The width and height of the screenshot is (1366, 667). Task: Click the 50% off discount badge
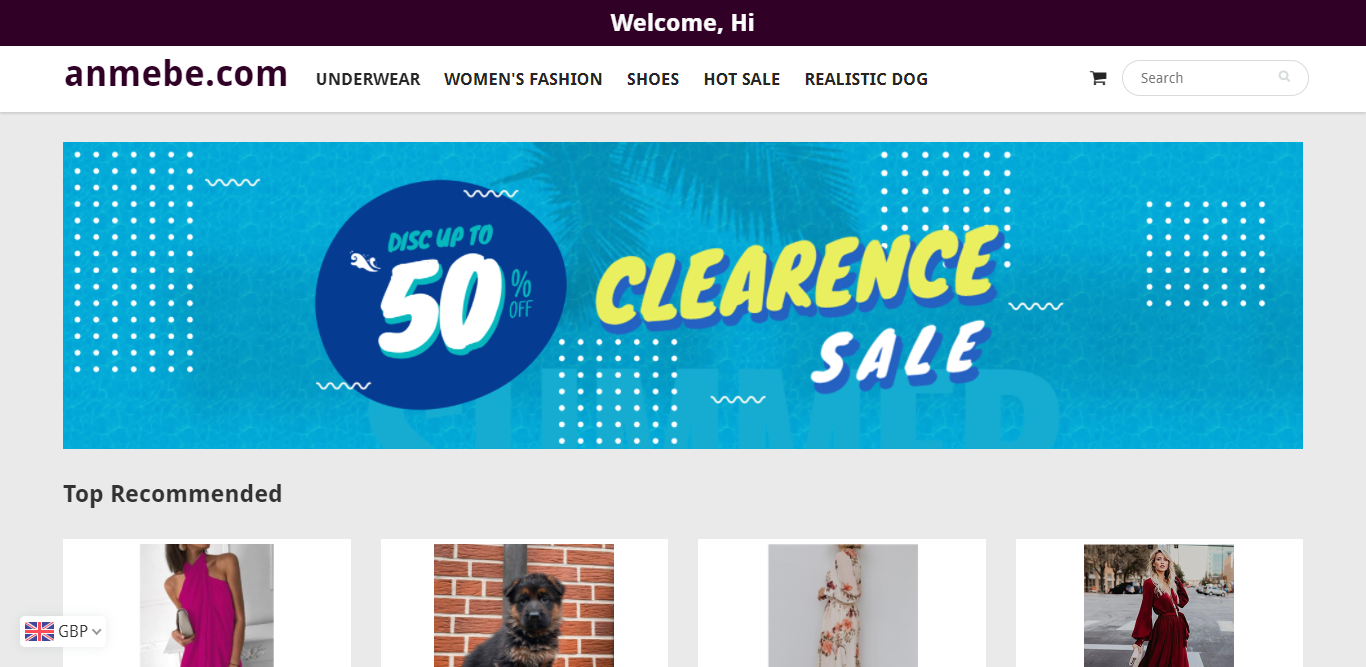441,295
